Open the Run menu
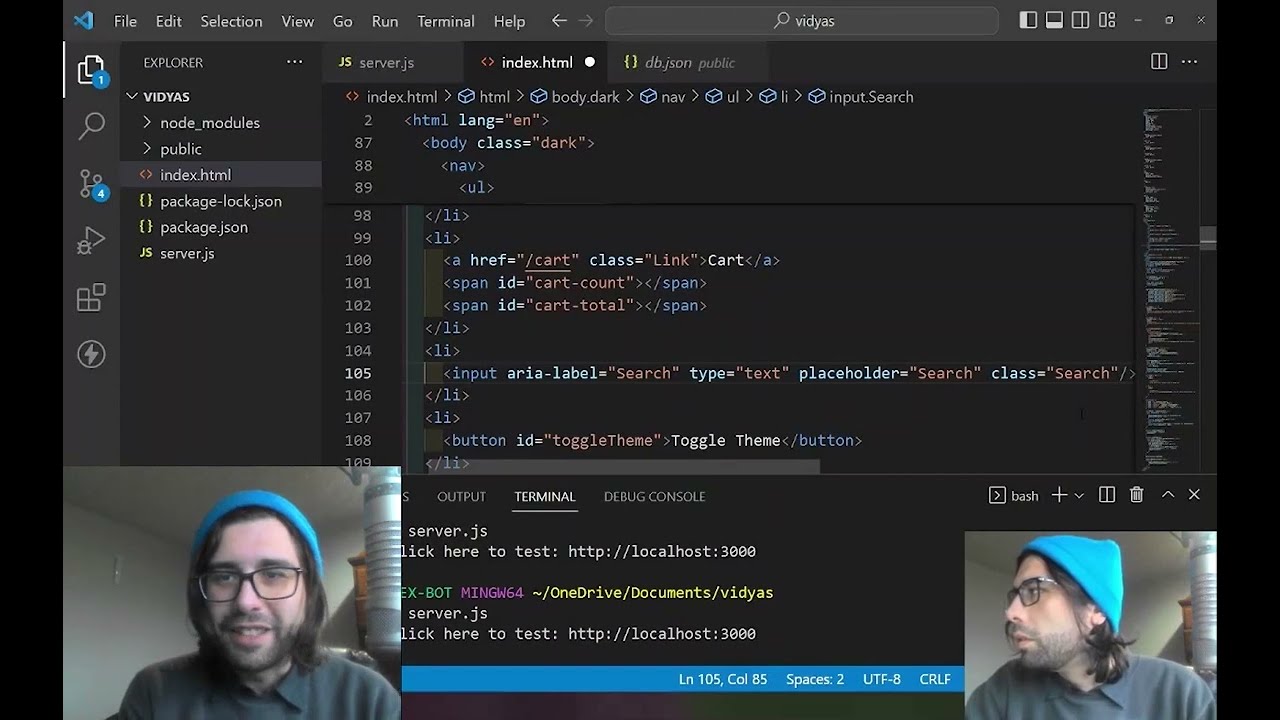 [x=385, y=21]
